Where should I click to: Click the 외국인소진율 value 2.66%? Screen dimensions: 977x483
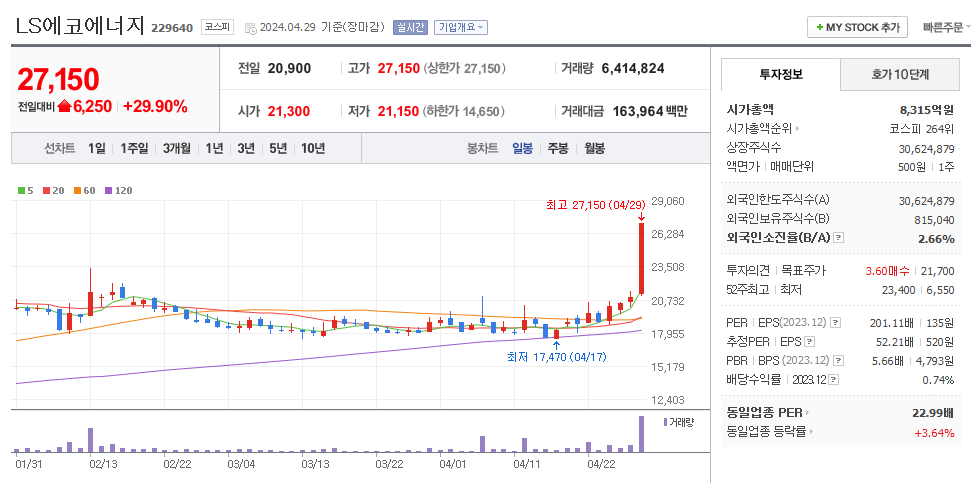936,239
